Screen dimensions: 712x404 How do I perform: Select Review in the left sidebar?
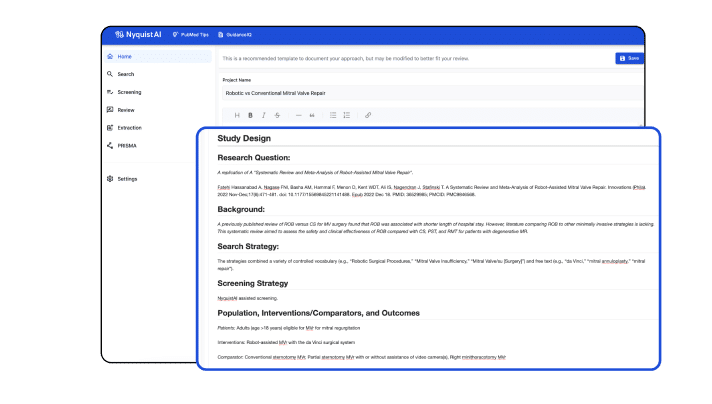(126, 110)
